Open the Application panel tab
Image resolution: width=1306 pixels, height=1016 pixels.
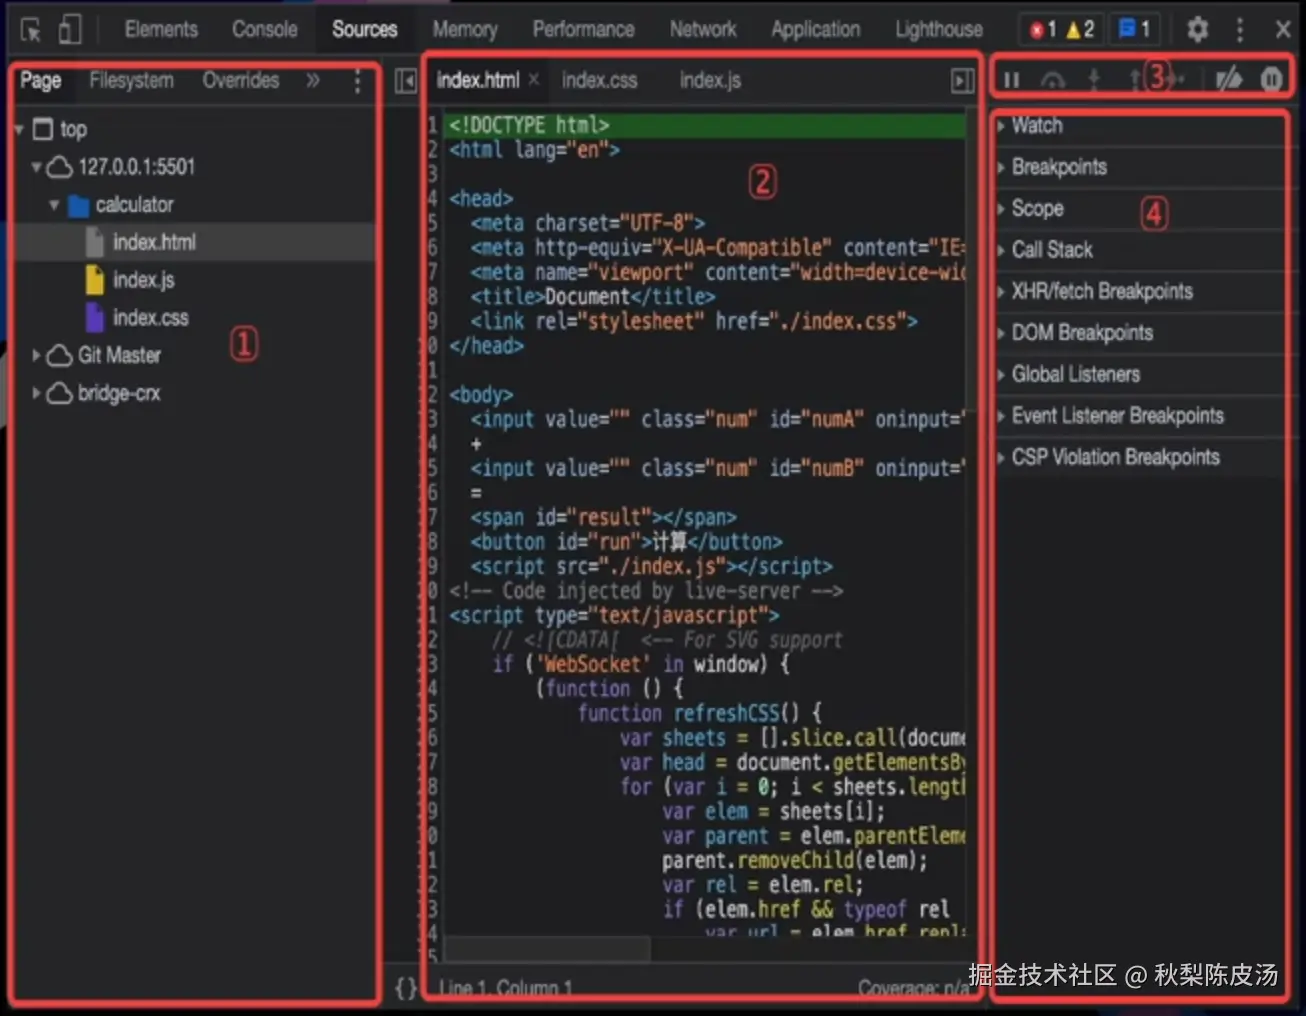(x=815, y=29)
